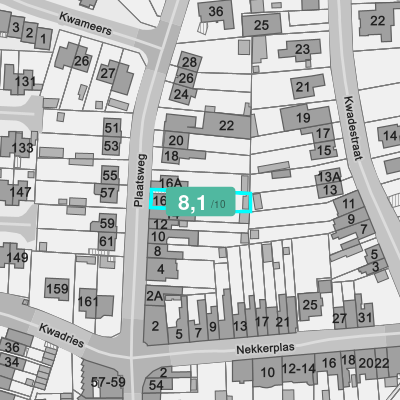Select building number 131

[25, 81]
